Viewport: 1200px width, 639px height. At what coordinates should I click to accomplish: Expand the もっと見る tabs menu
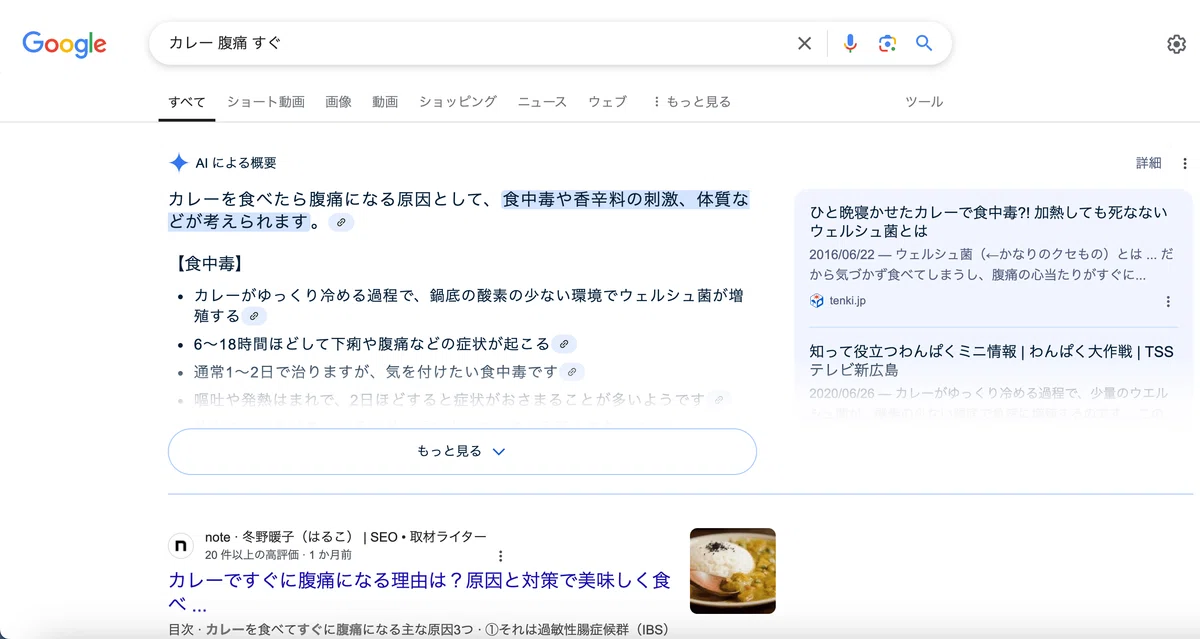(x=691, y=102)
